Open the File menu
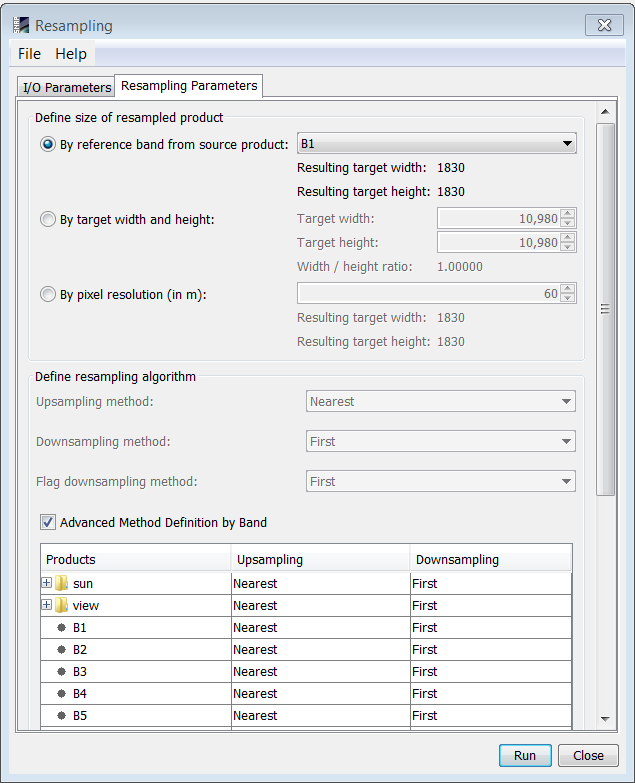The height and width of the screenshot is (783, 635). tap(29, 53)
